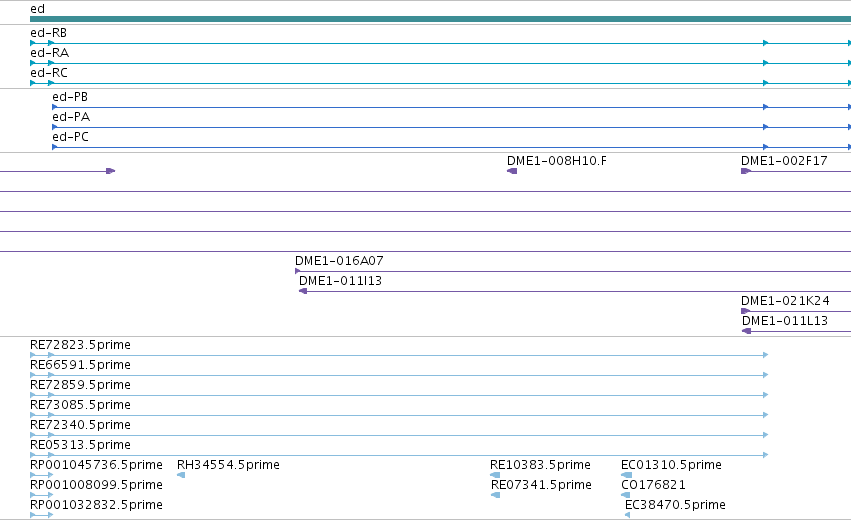Image resolution: width=851 pixels, height=520 pixels.
Task: Select the RE66591.5prime EST label
Action: point(80,365)
